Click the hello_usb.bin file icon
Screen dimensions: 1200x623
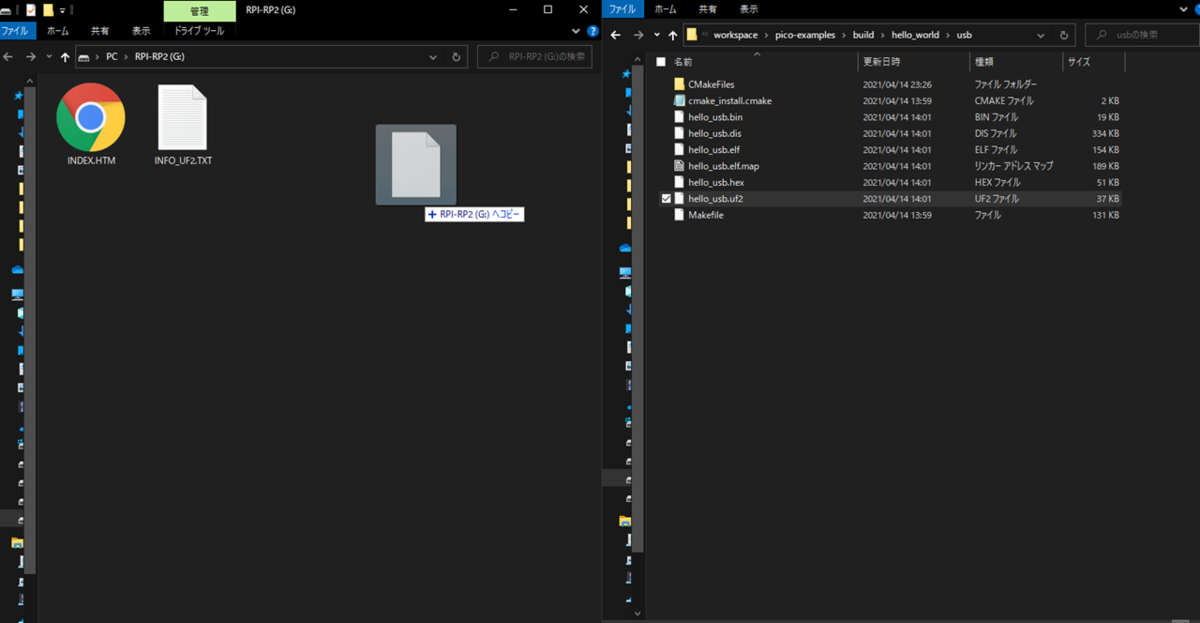(x=679, y=117)
